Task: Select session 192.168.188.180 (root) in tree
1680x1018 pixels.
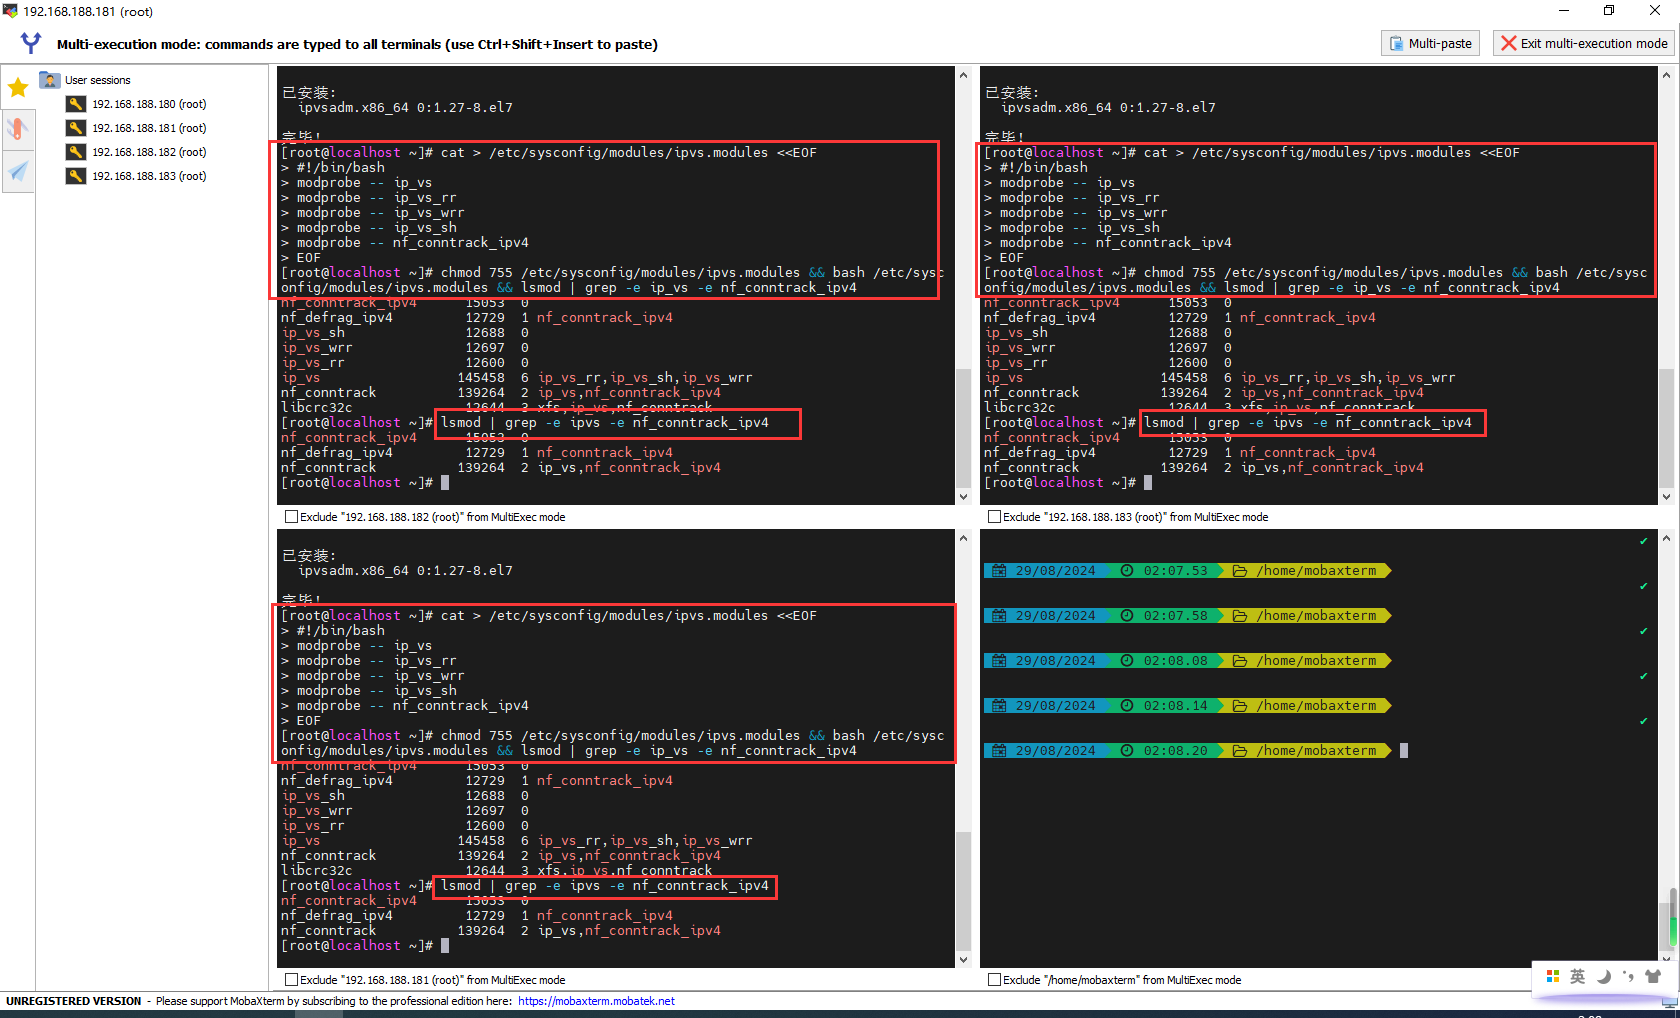Action: coord(149,104)
